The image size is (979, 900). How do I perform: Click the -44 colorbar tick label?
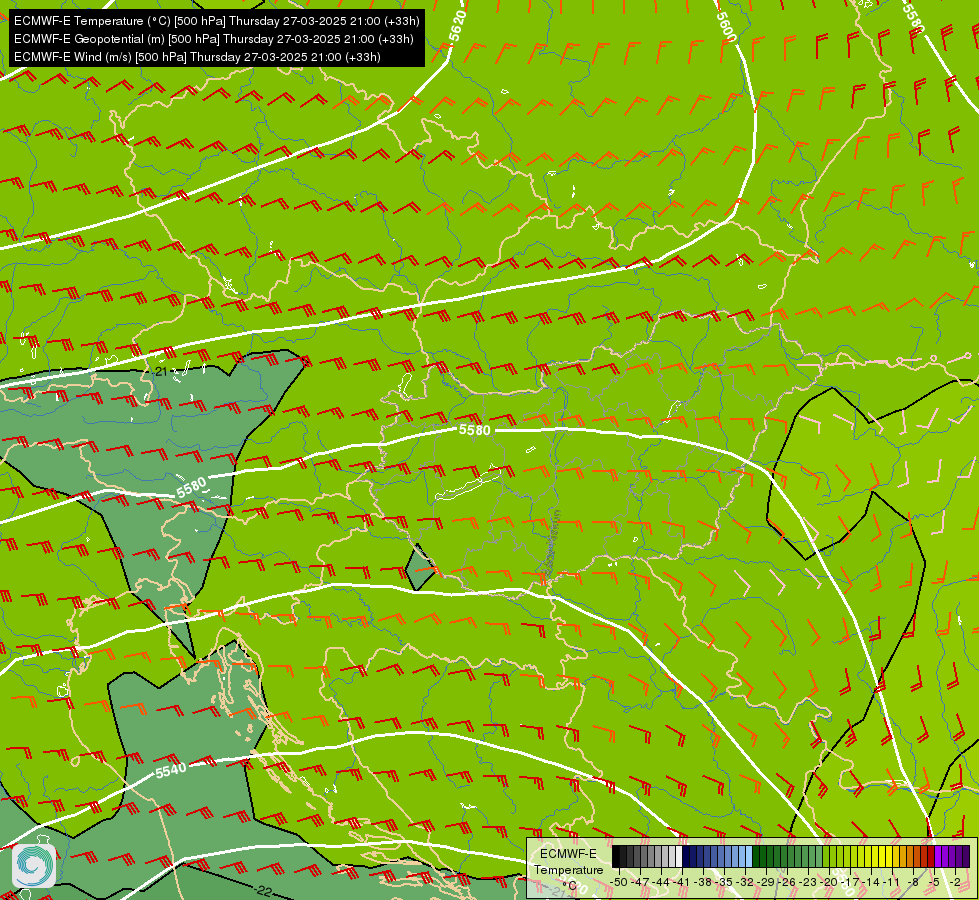661,882
